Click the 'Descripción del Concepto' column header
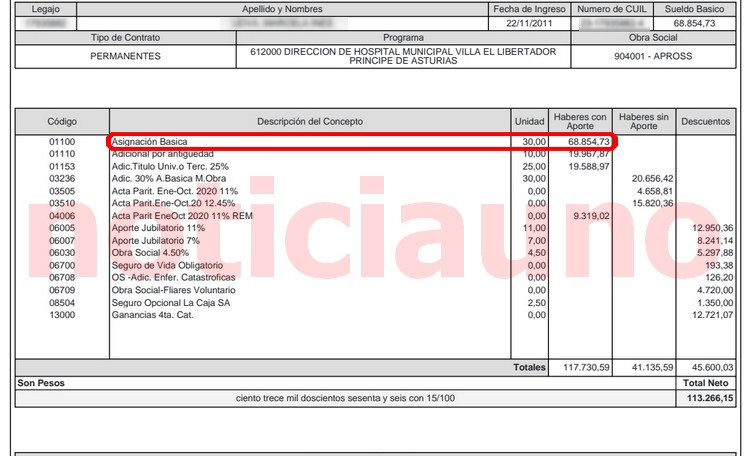Screen dimensions: 750x456 coord(310,122)
